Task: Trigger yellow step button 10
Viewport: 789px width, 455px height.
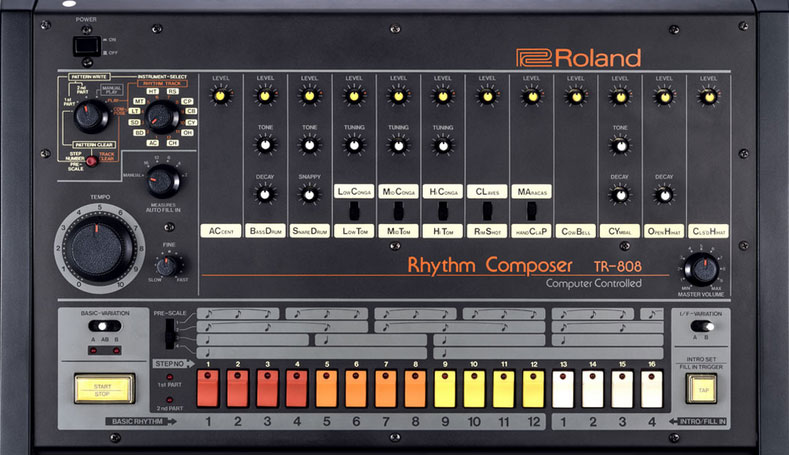Action: (x=475, y=389)
